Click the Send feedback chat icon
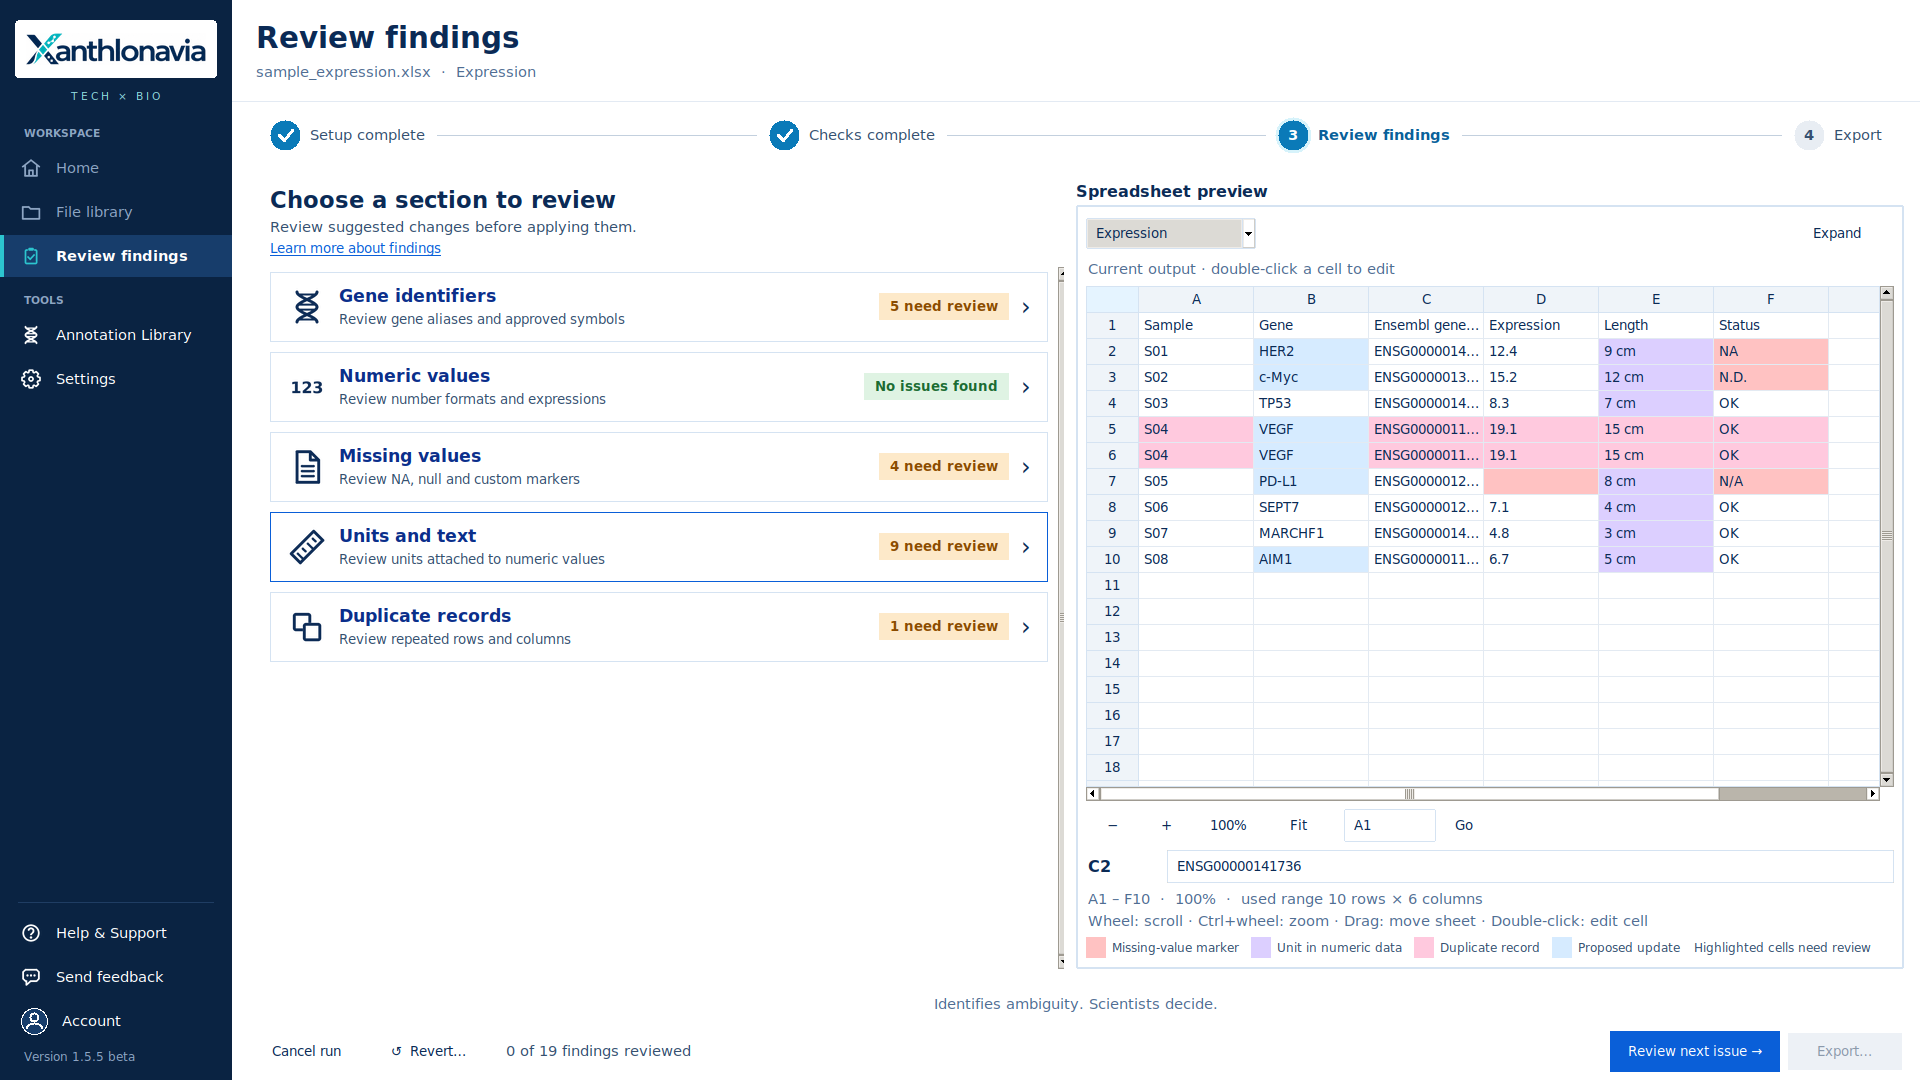This screenshot has width=1920, height=1080. point(31,977)
